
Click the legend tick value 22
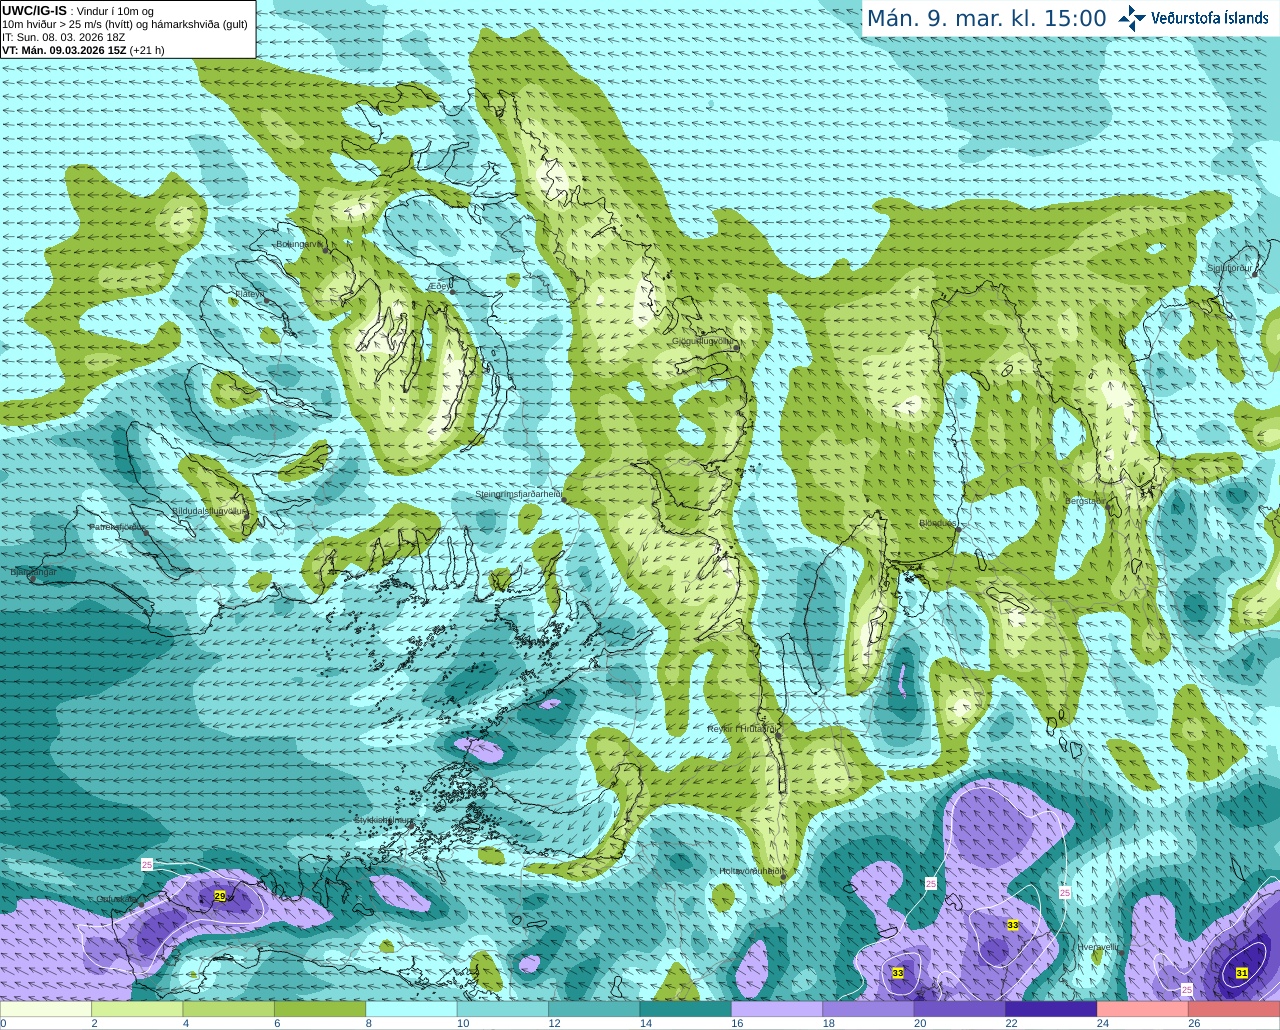click(1011, 1024)
